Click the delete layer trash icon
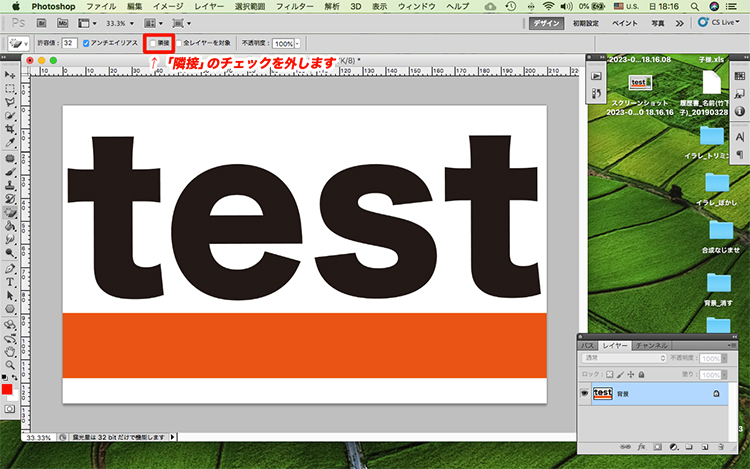The image size is (750, 469). click(x=719, y=447)
